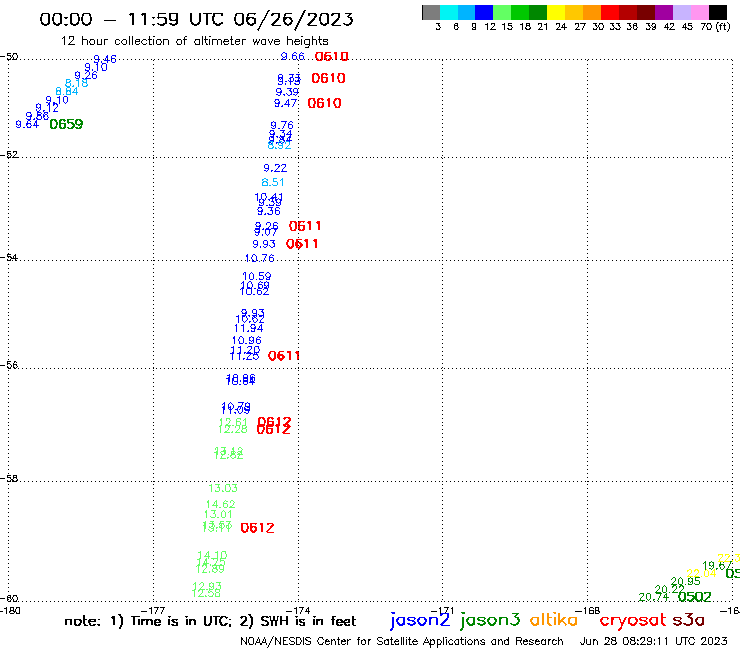Click the jason3 satellite legend label
This screenshot has height=650, width=740.
point(490,620)
